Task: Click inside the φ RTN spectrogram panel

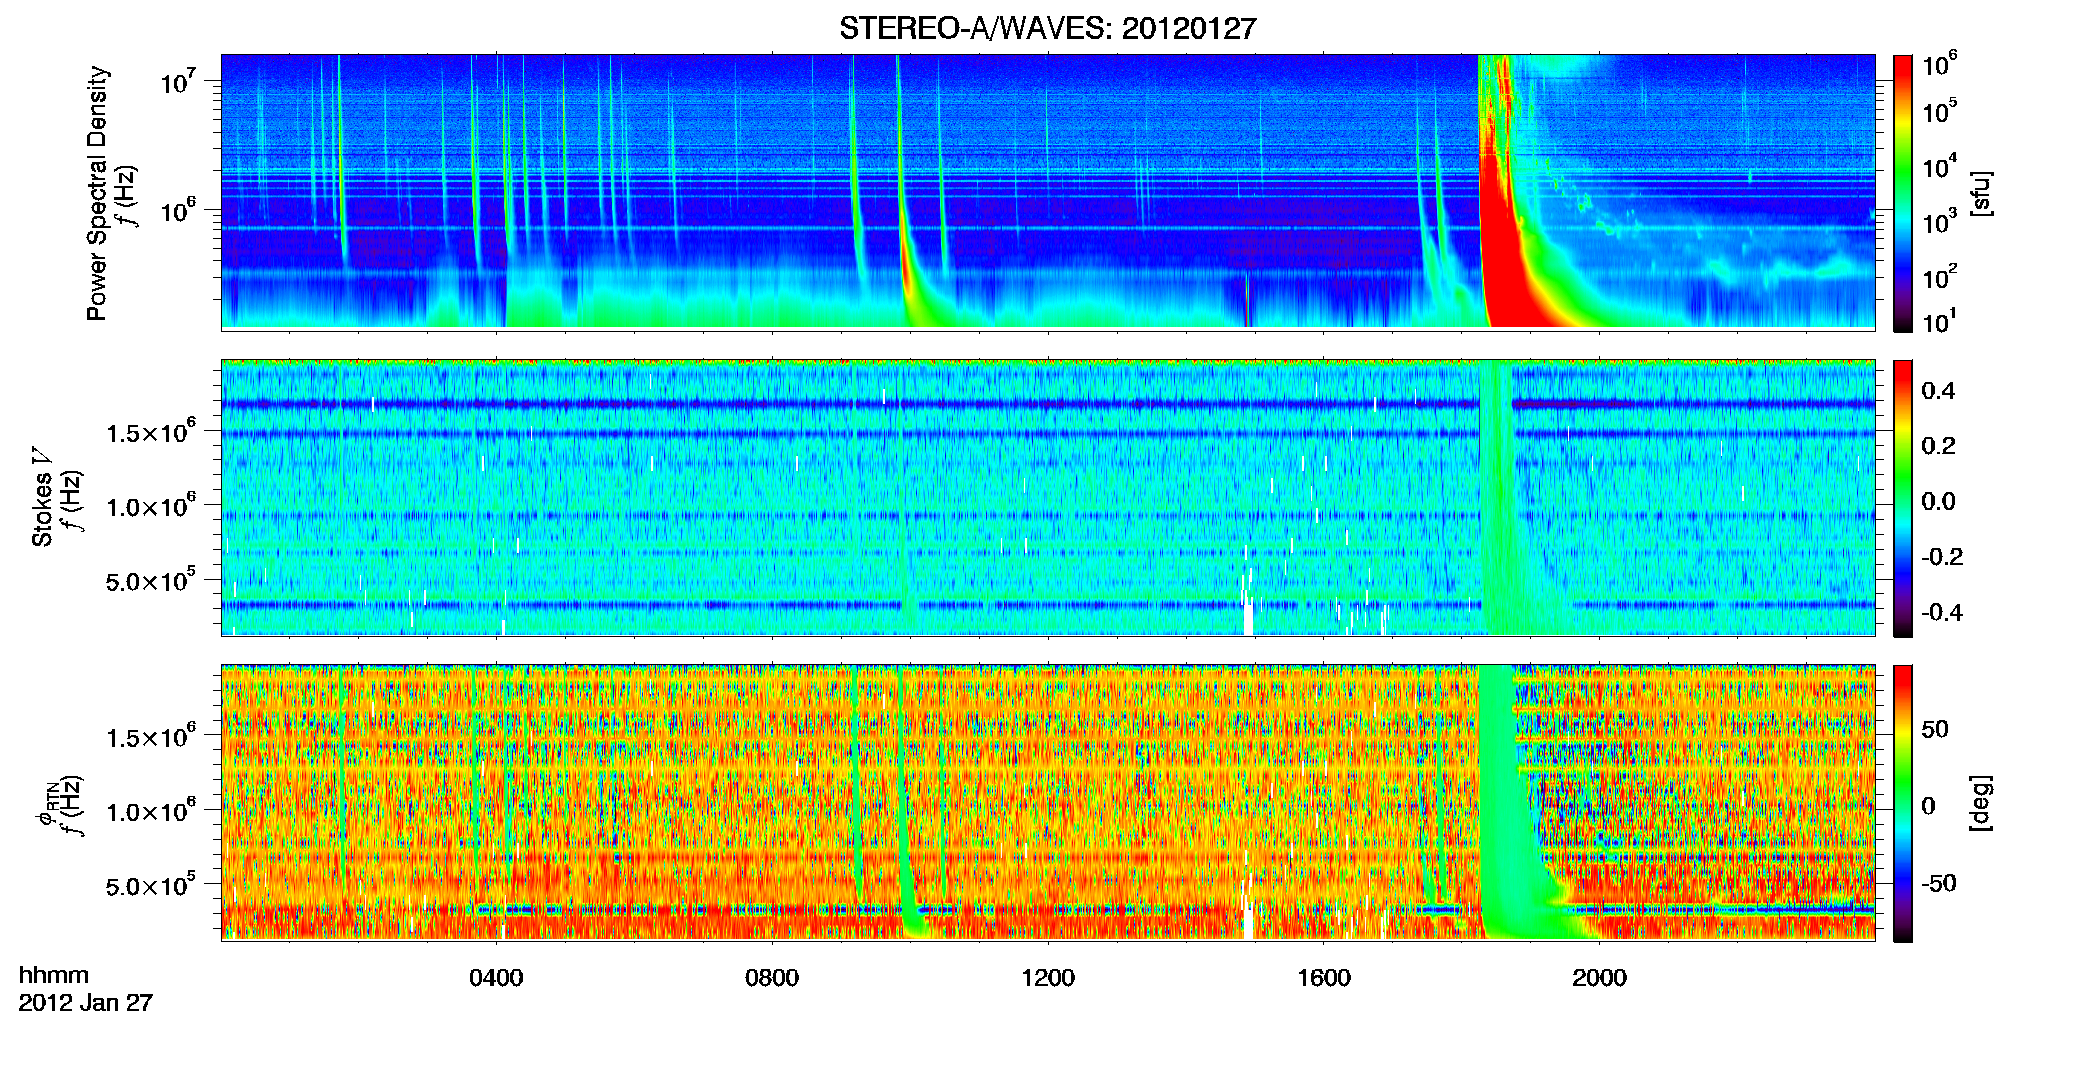Action: 1048,802
